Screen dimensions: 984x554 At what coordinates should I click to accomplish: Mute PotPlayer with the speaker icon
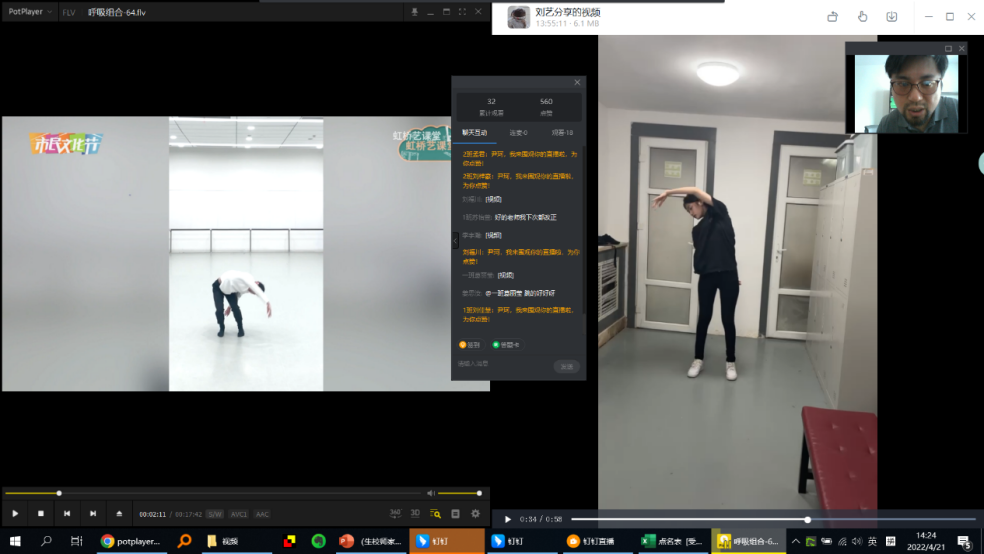coord(430,493)
